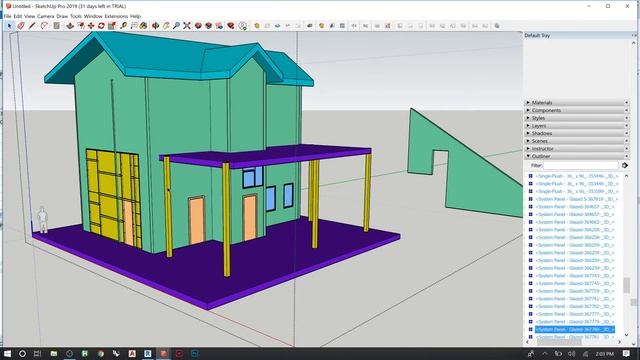The image size is (640, 360).
Task: Select the Shapes rectangle tool
Action: [x=56, y=26]
